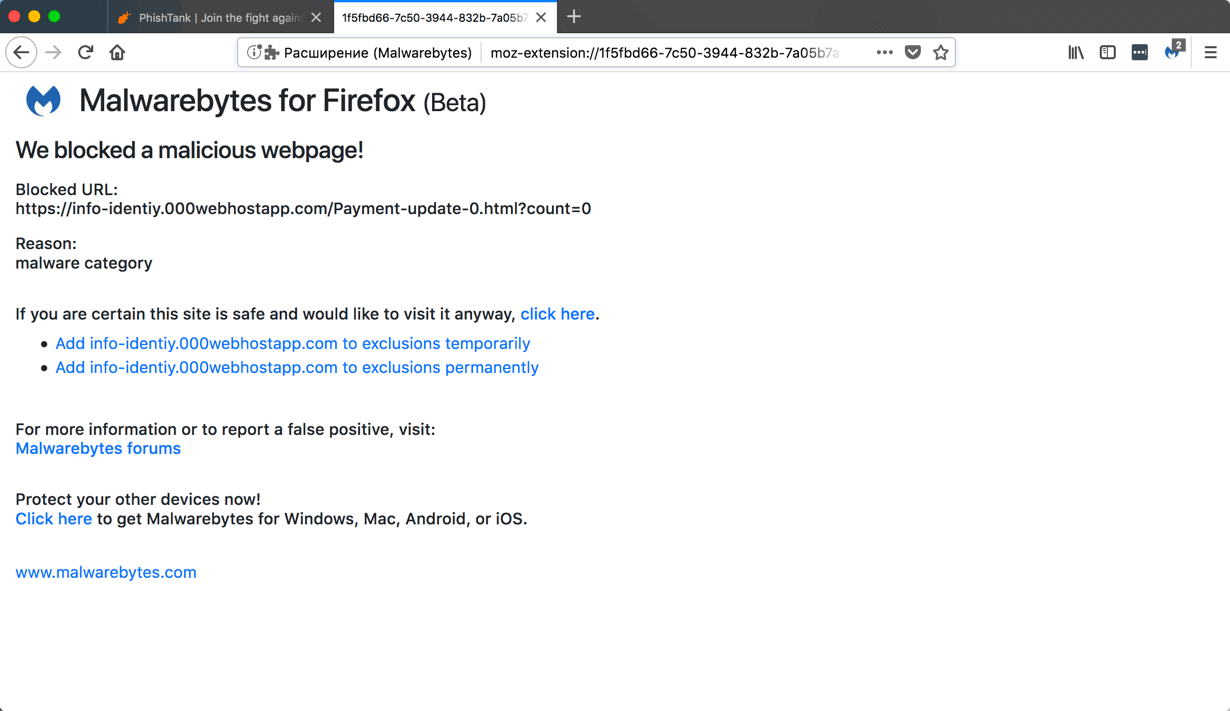
Task: Click the dark three-dot extension toolbar icon
Action: 1139,52
